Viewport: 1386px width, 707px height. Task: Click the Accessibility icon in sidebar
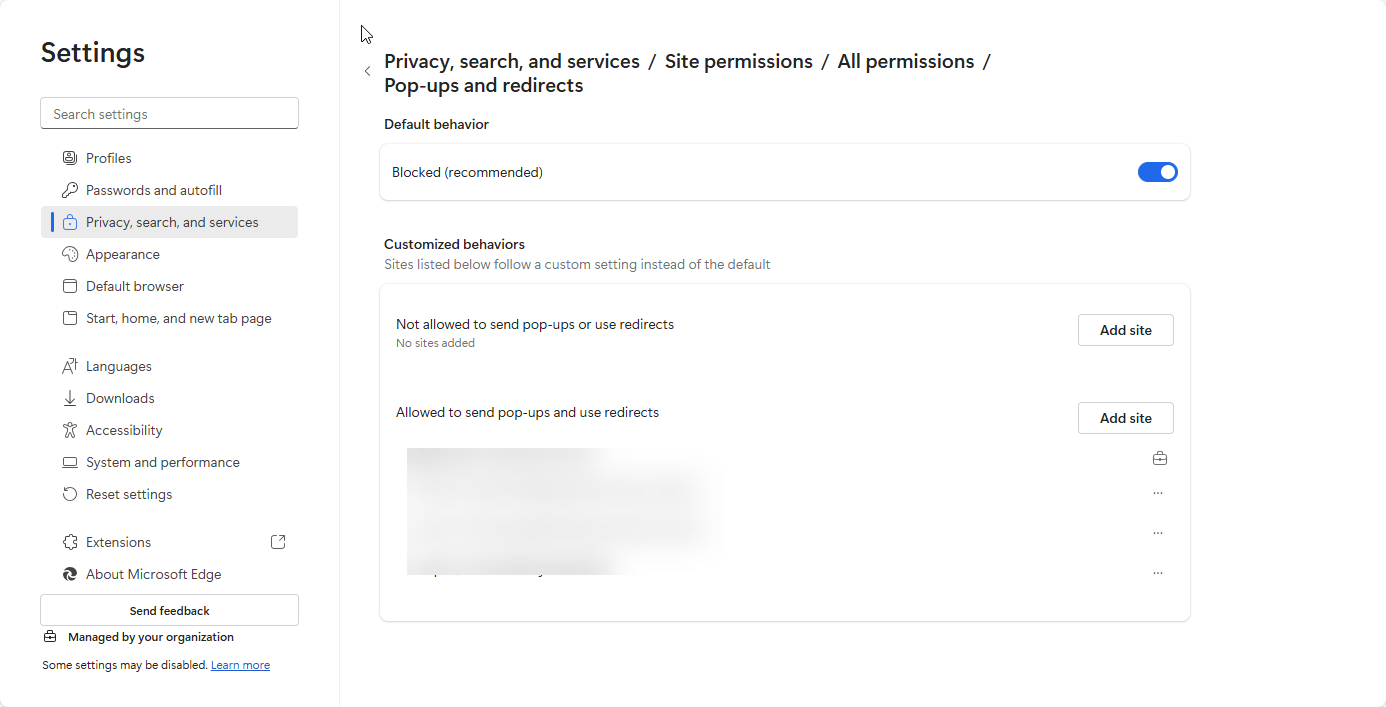pyautogui.click(x=70, y=430)
